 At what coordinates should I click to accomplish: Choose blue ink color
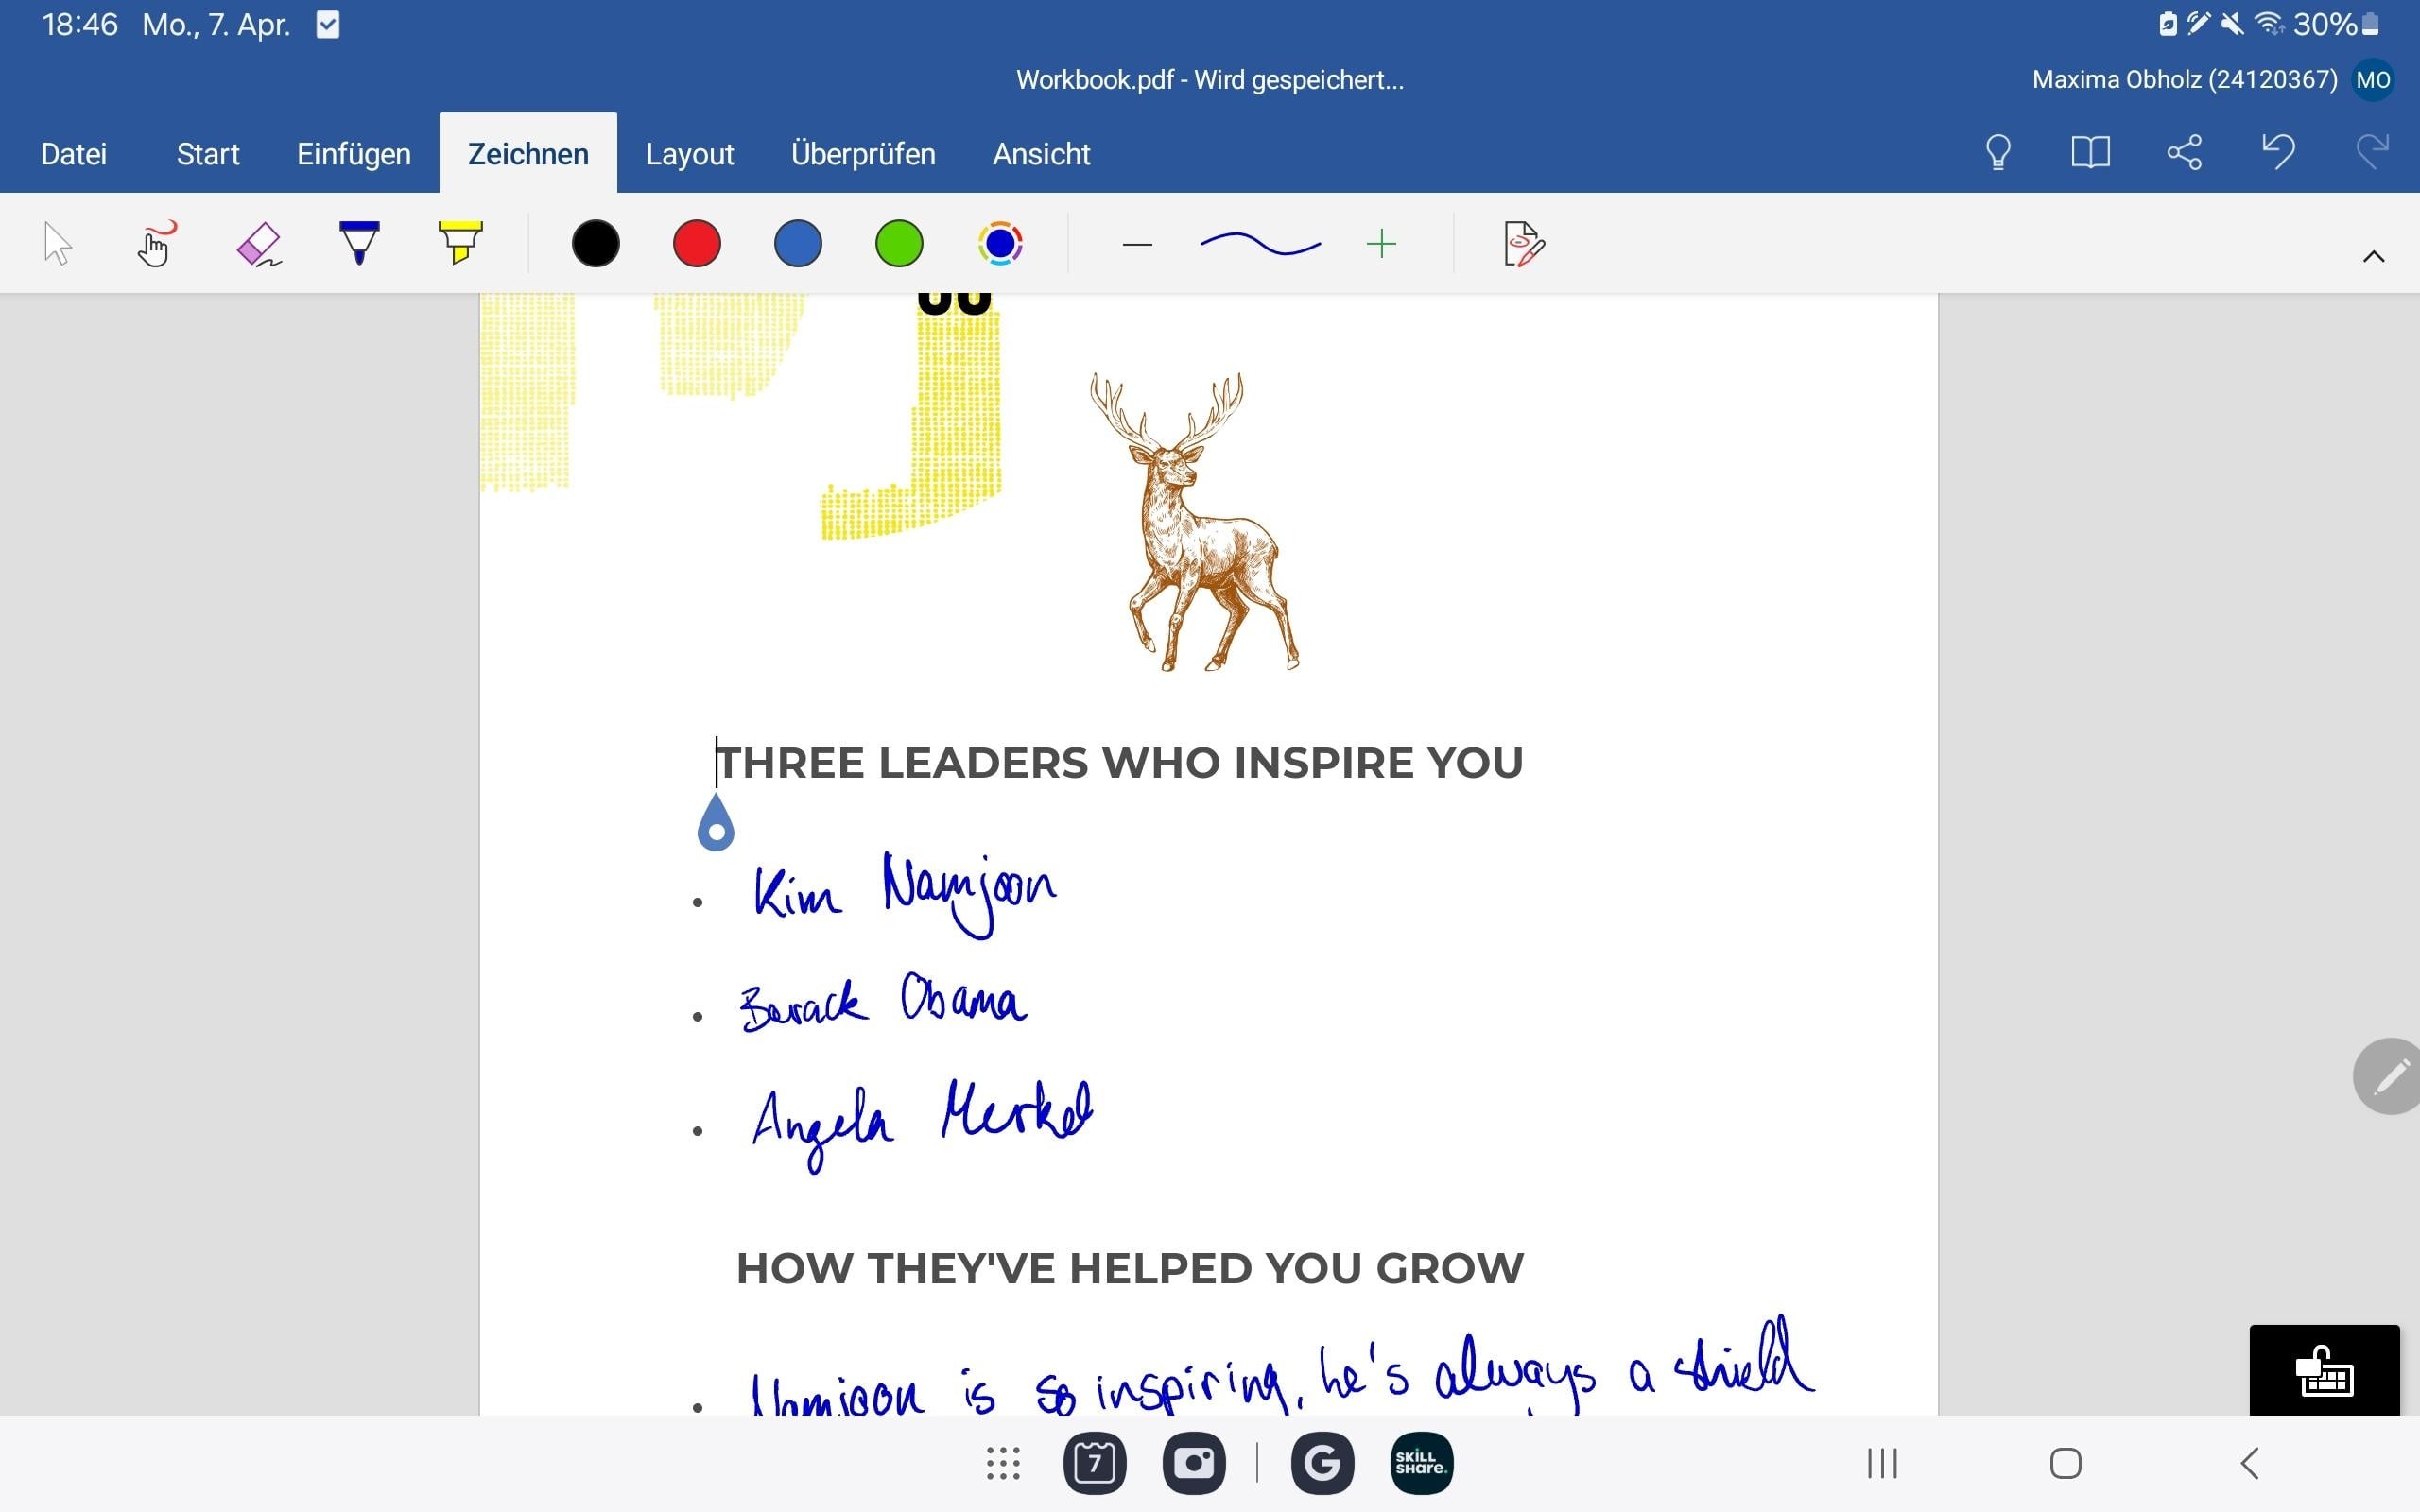(x=798, y=244)
